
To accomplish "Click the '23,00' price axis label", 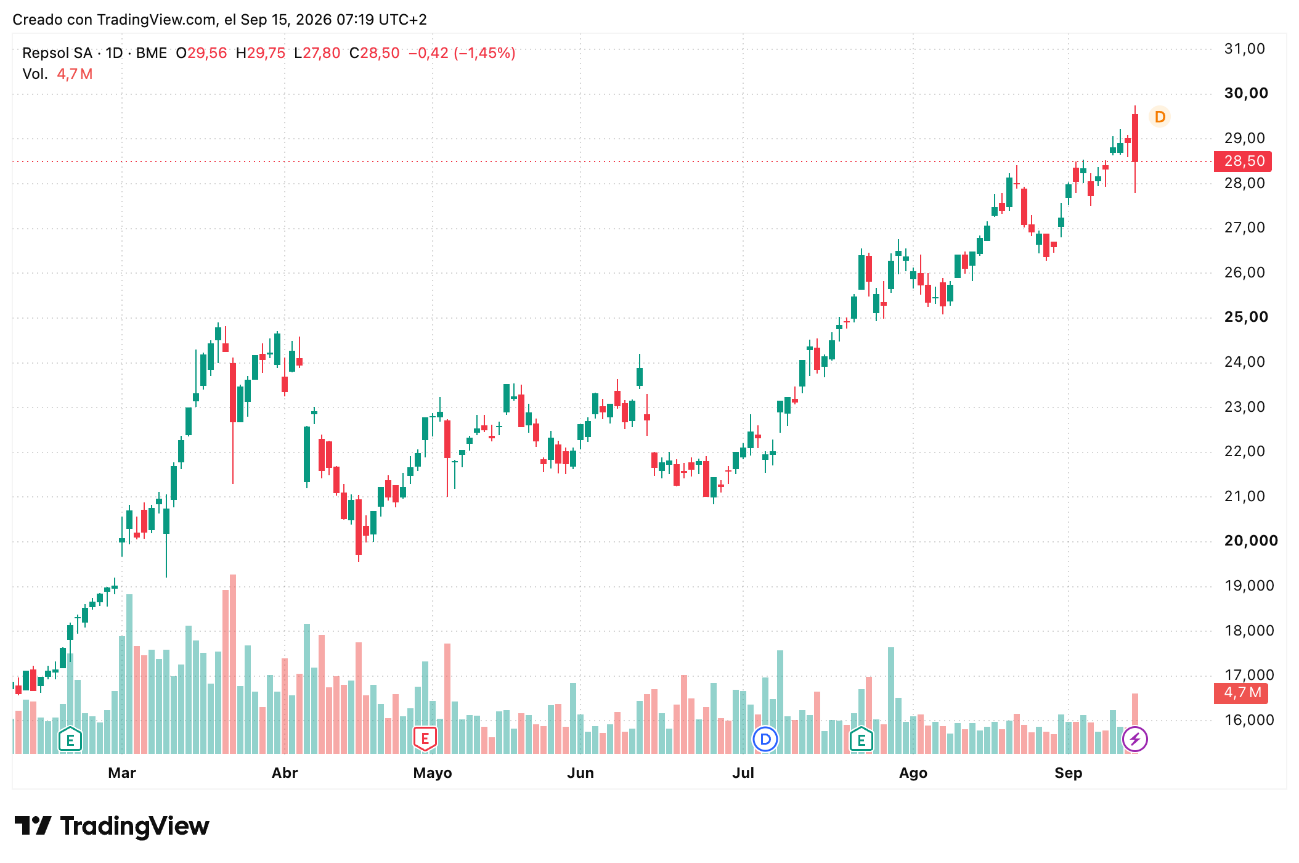I will coord(1246,406).
